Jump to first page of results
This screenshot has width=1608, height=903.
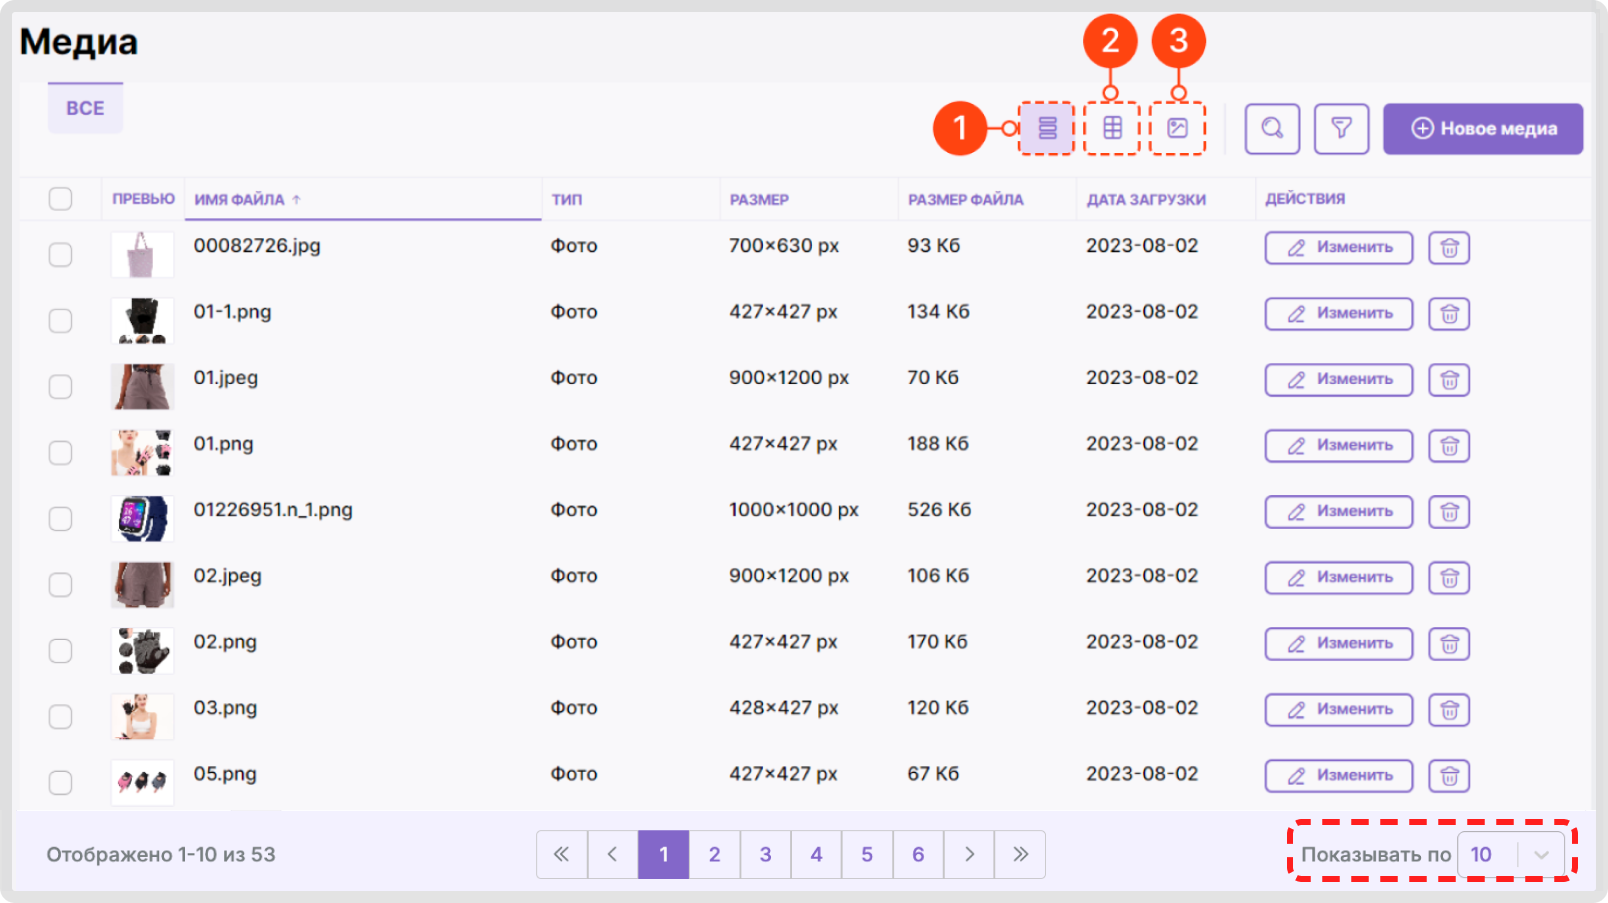tap(562, 854)
